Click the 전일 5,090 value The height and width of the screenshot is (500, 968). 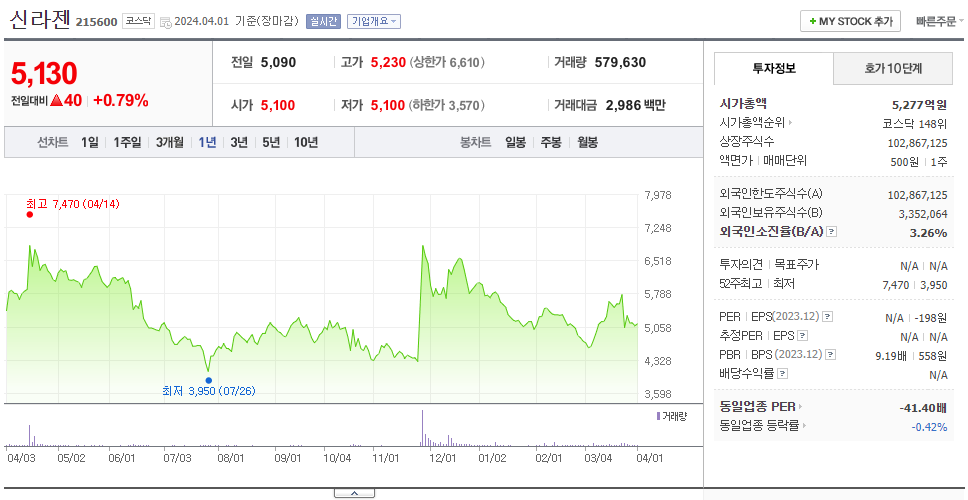(x=278, y=62)
